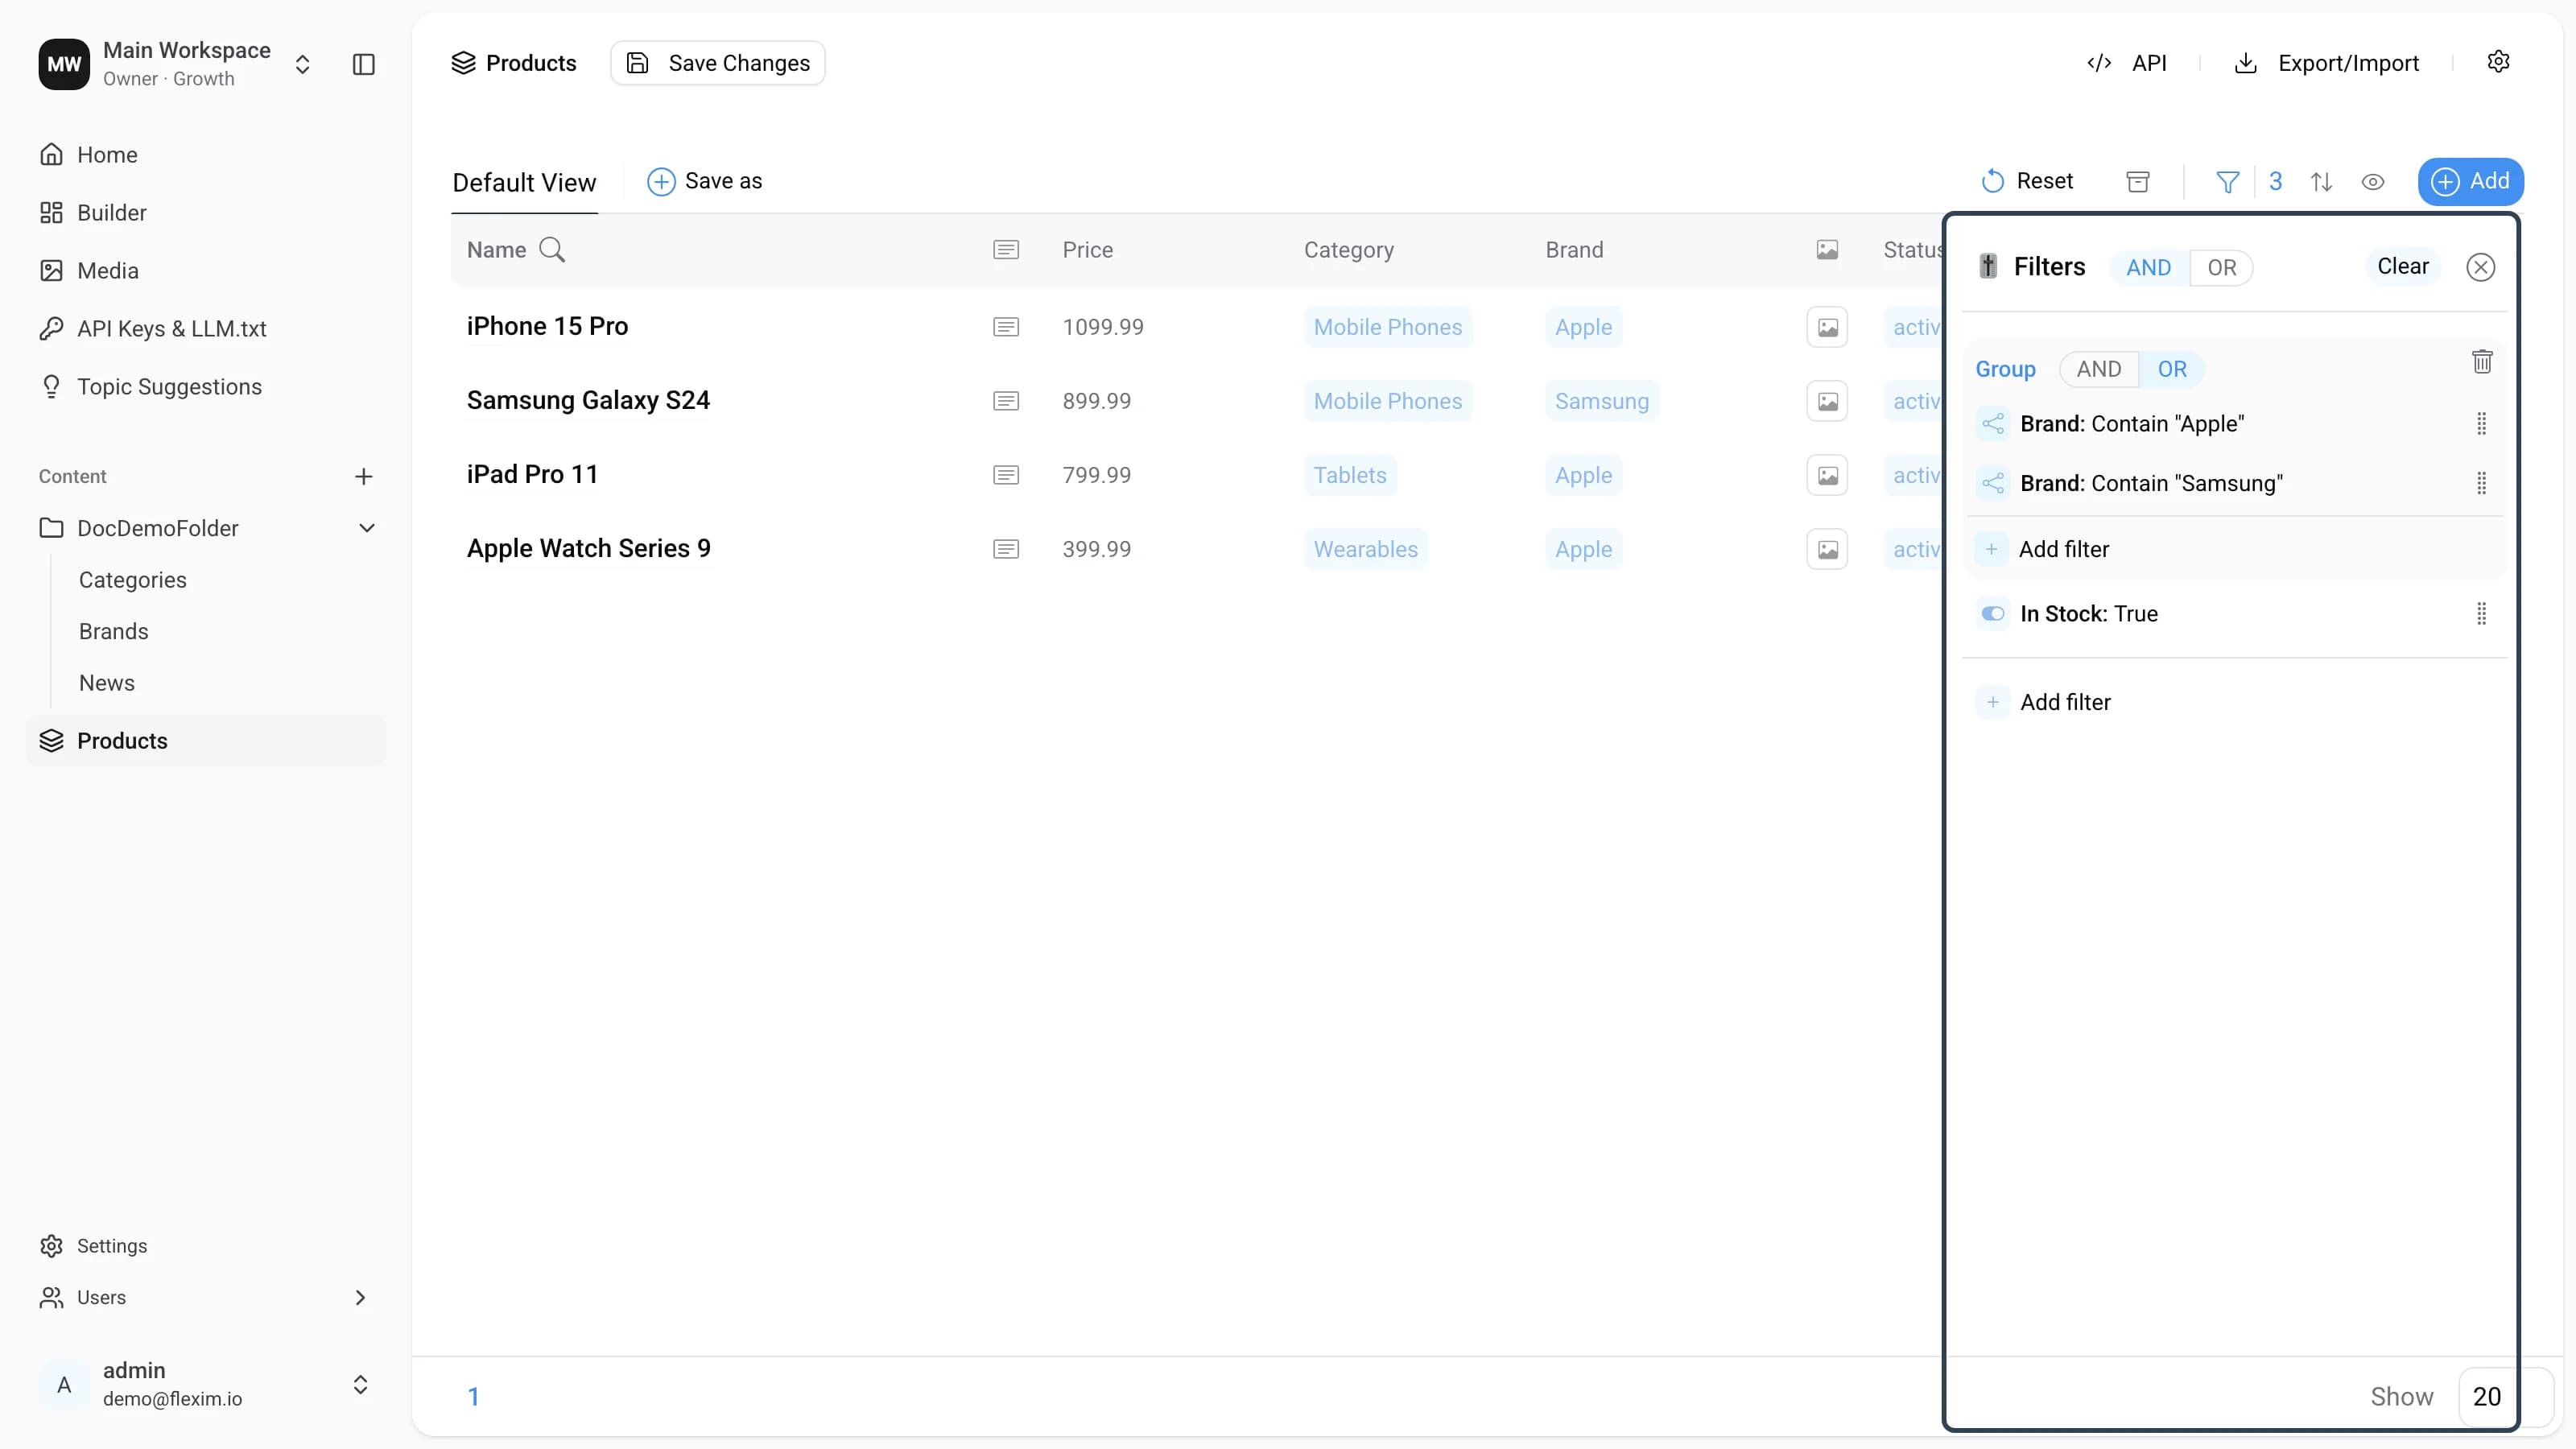This screenshot has height=1449, width=2576.
Task: Click the plus icon next to Content
Action: click(x=364, y=477)
